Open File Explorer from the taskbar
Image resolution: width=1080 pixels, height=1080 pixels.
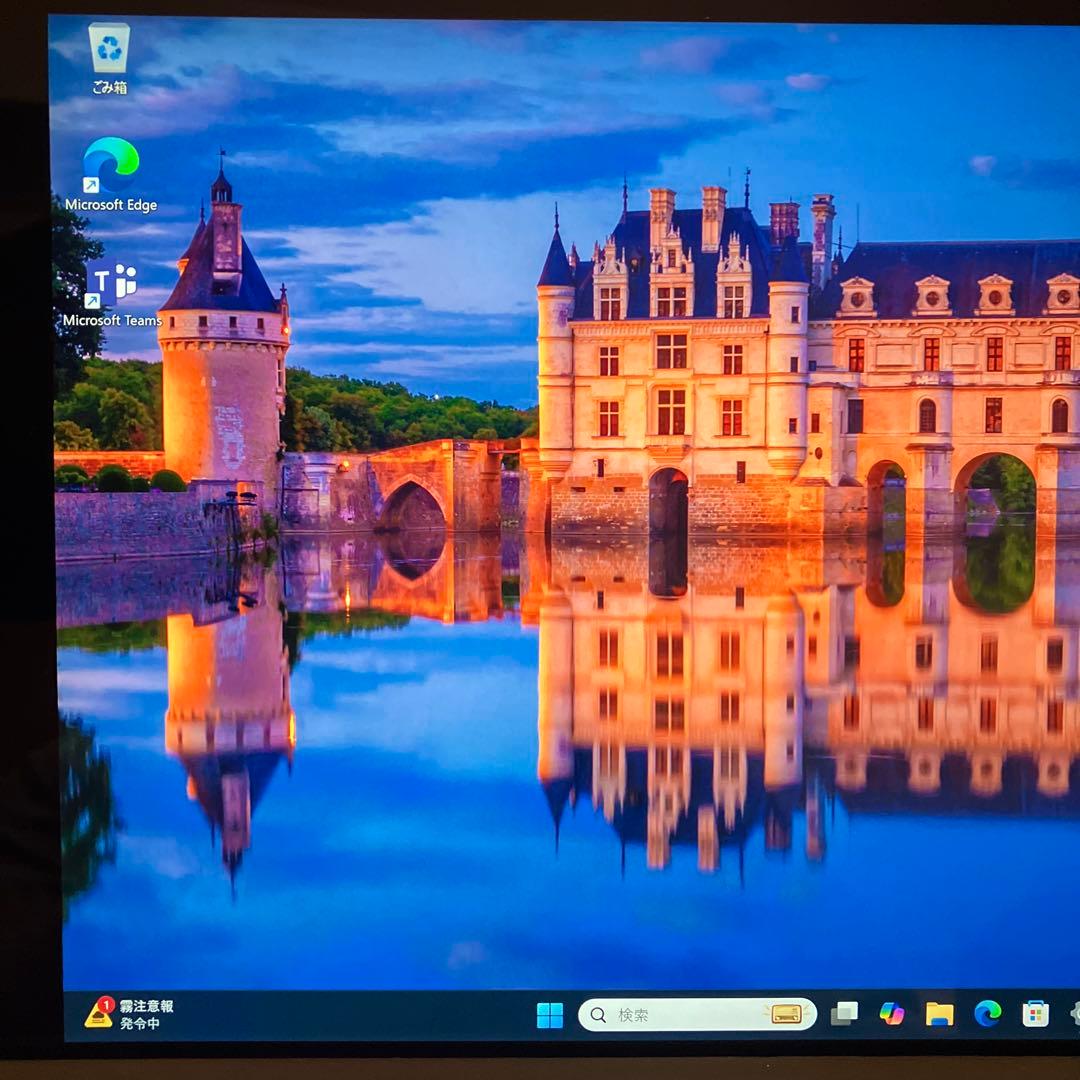pos(941,1015)
